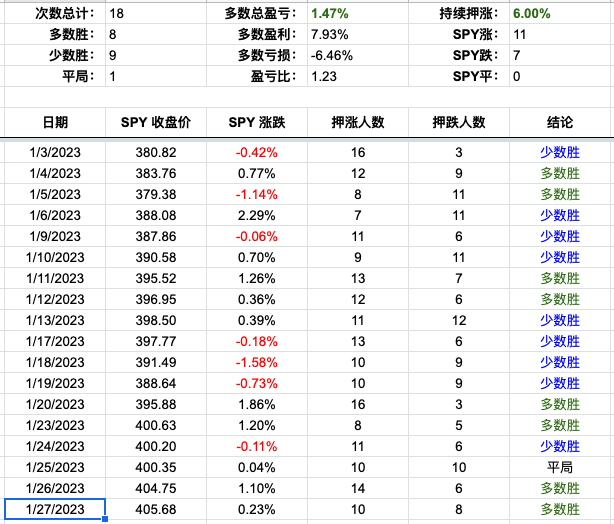Select the 多数亏损 value -6.46%
614x524 pixels.
tap(358, 55)
